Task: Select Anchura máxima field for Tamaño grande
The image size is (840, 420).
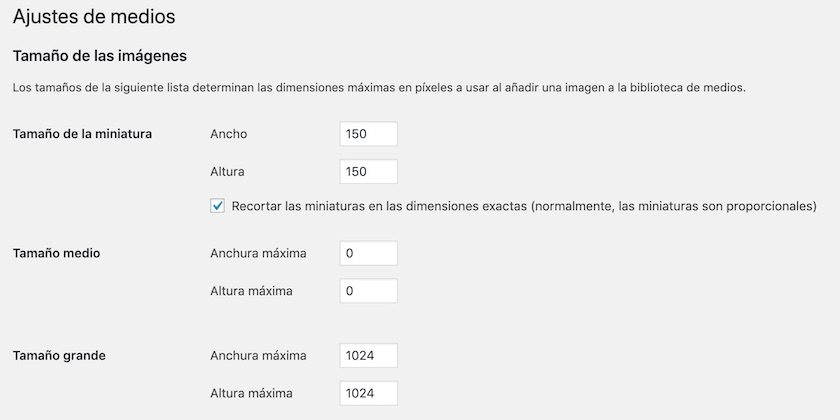Action: (368, 355)
